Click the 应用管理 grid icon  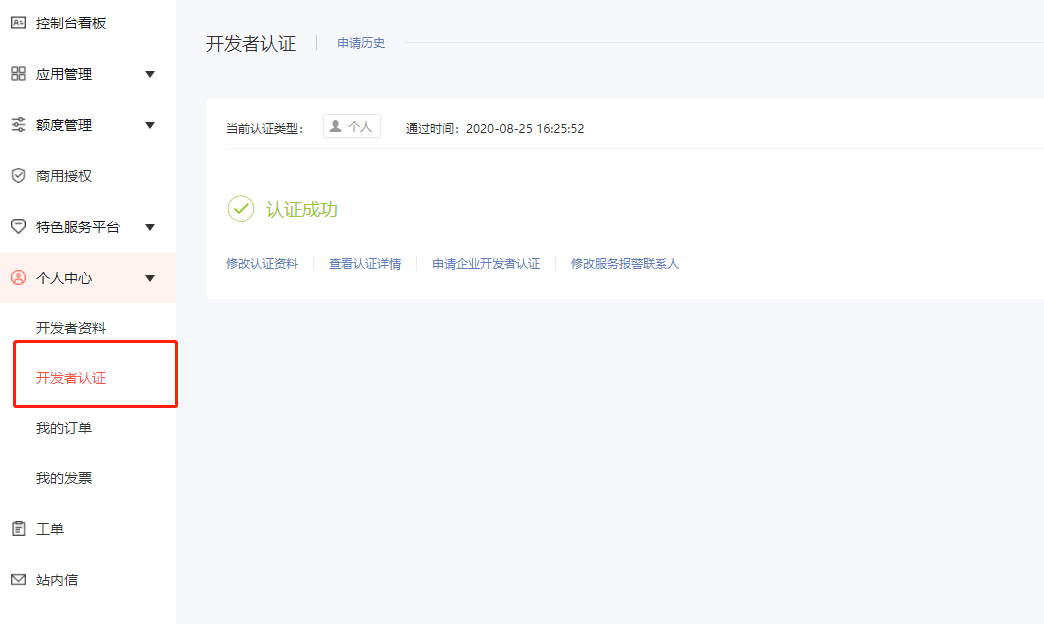[19, 74]
